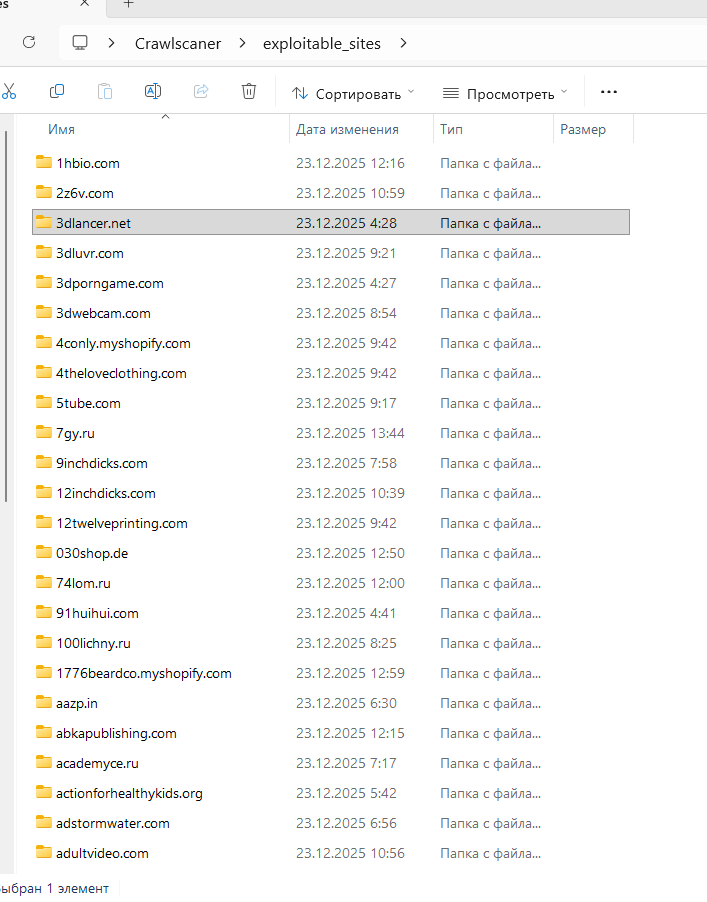The image size is (707, 902).
Task: Sort by Имя column header
Action: tap(62, 129)
